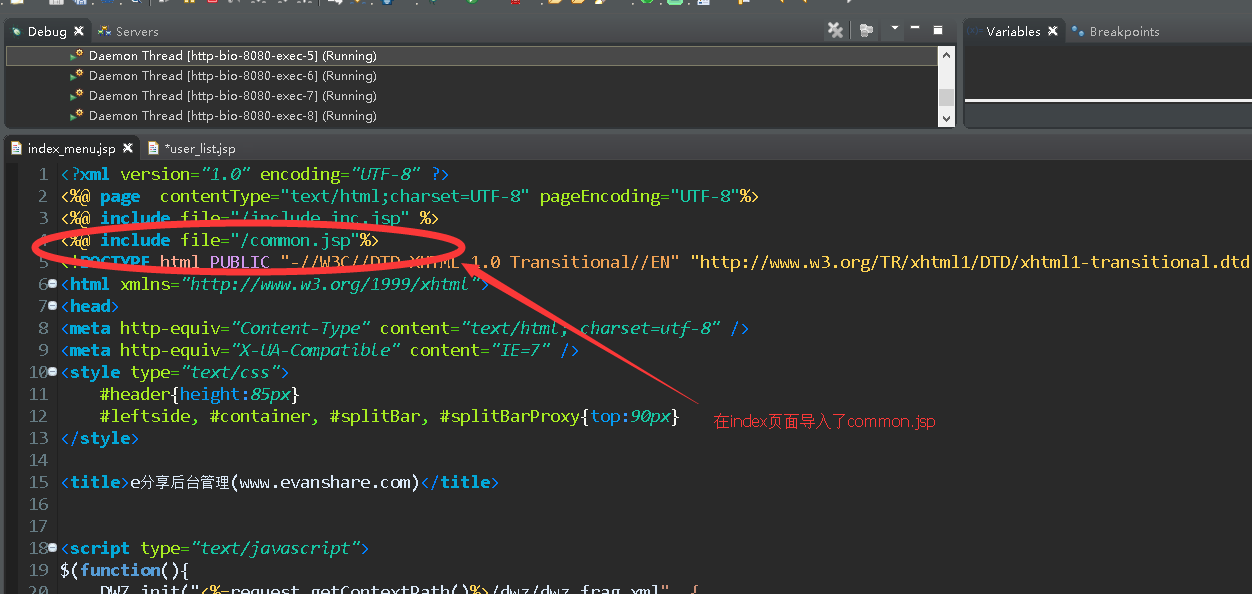Click the #leftside, #container CSS rule line

[x=390, y=416]
